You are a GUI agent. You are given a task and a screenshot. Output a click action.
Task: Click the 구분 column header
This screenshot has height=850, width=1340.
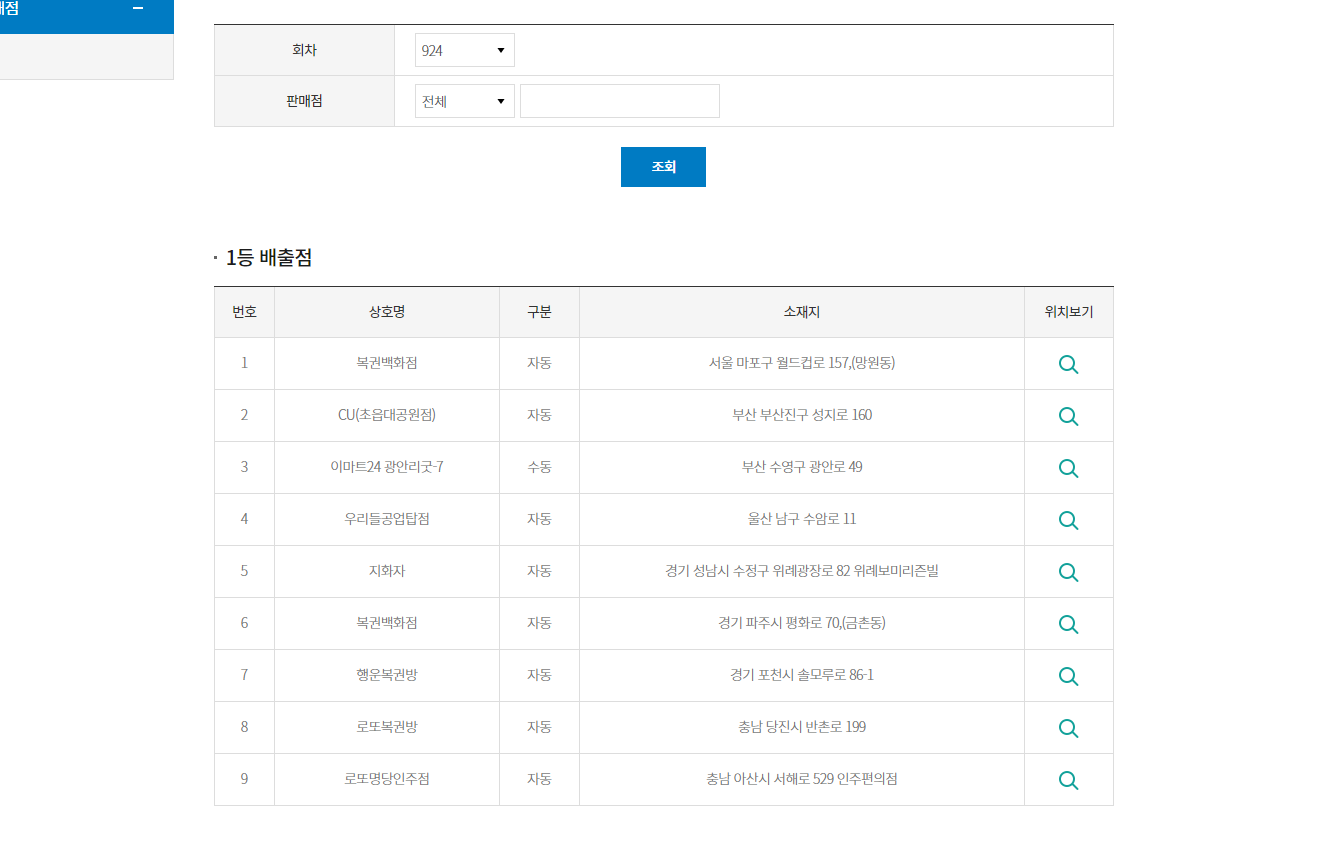(x=539, y=312)
